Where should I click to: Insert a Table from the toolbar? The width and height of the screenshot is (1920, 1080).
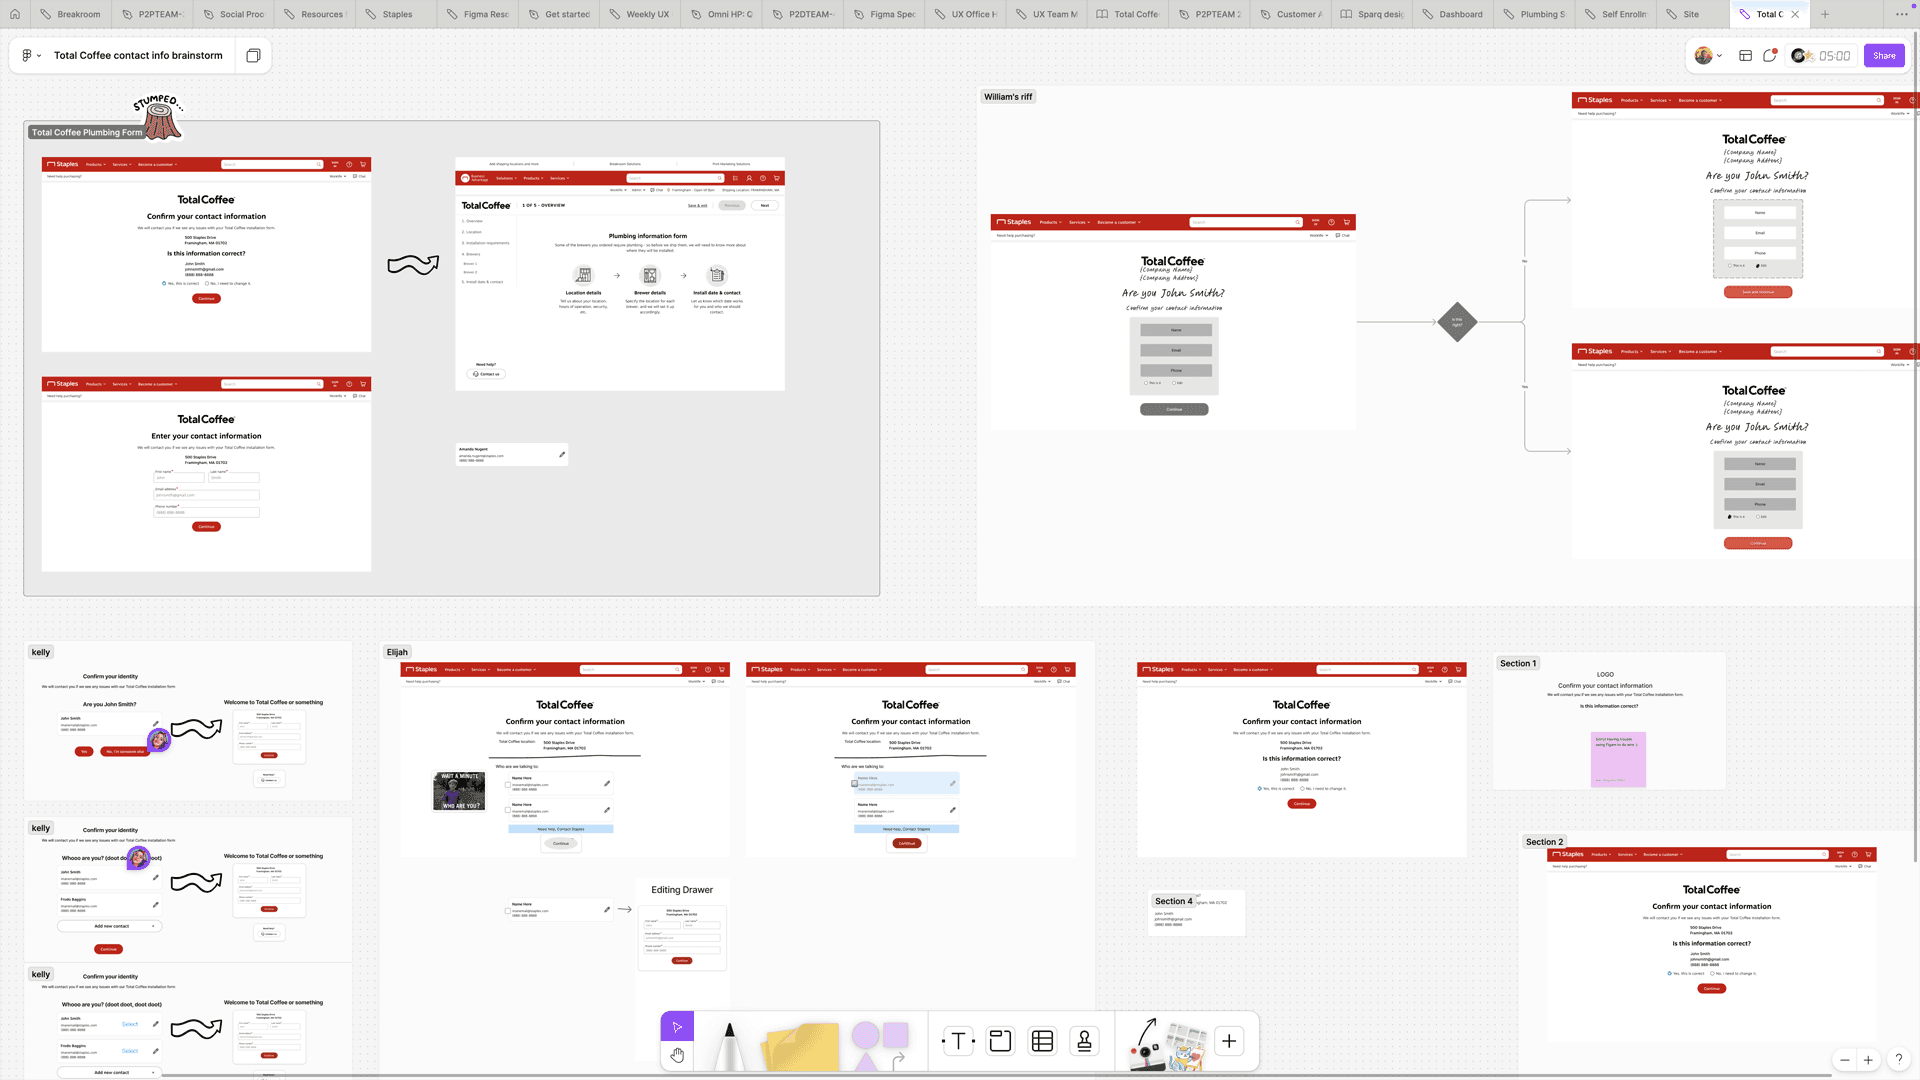1042,1041
